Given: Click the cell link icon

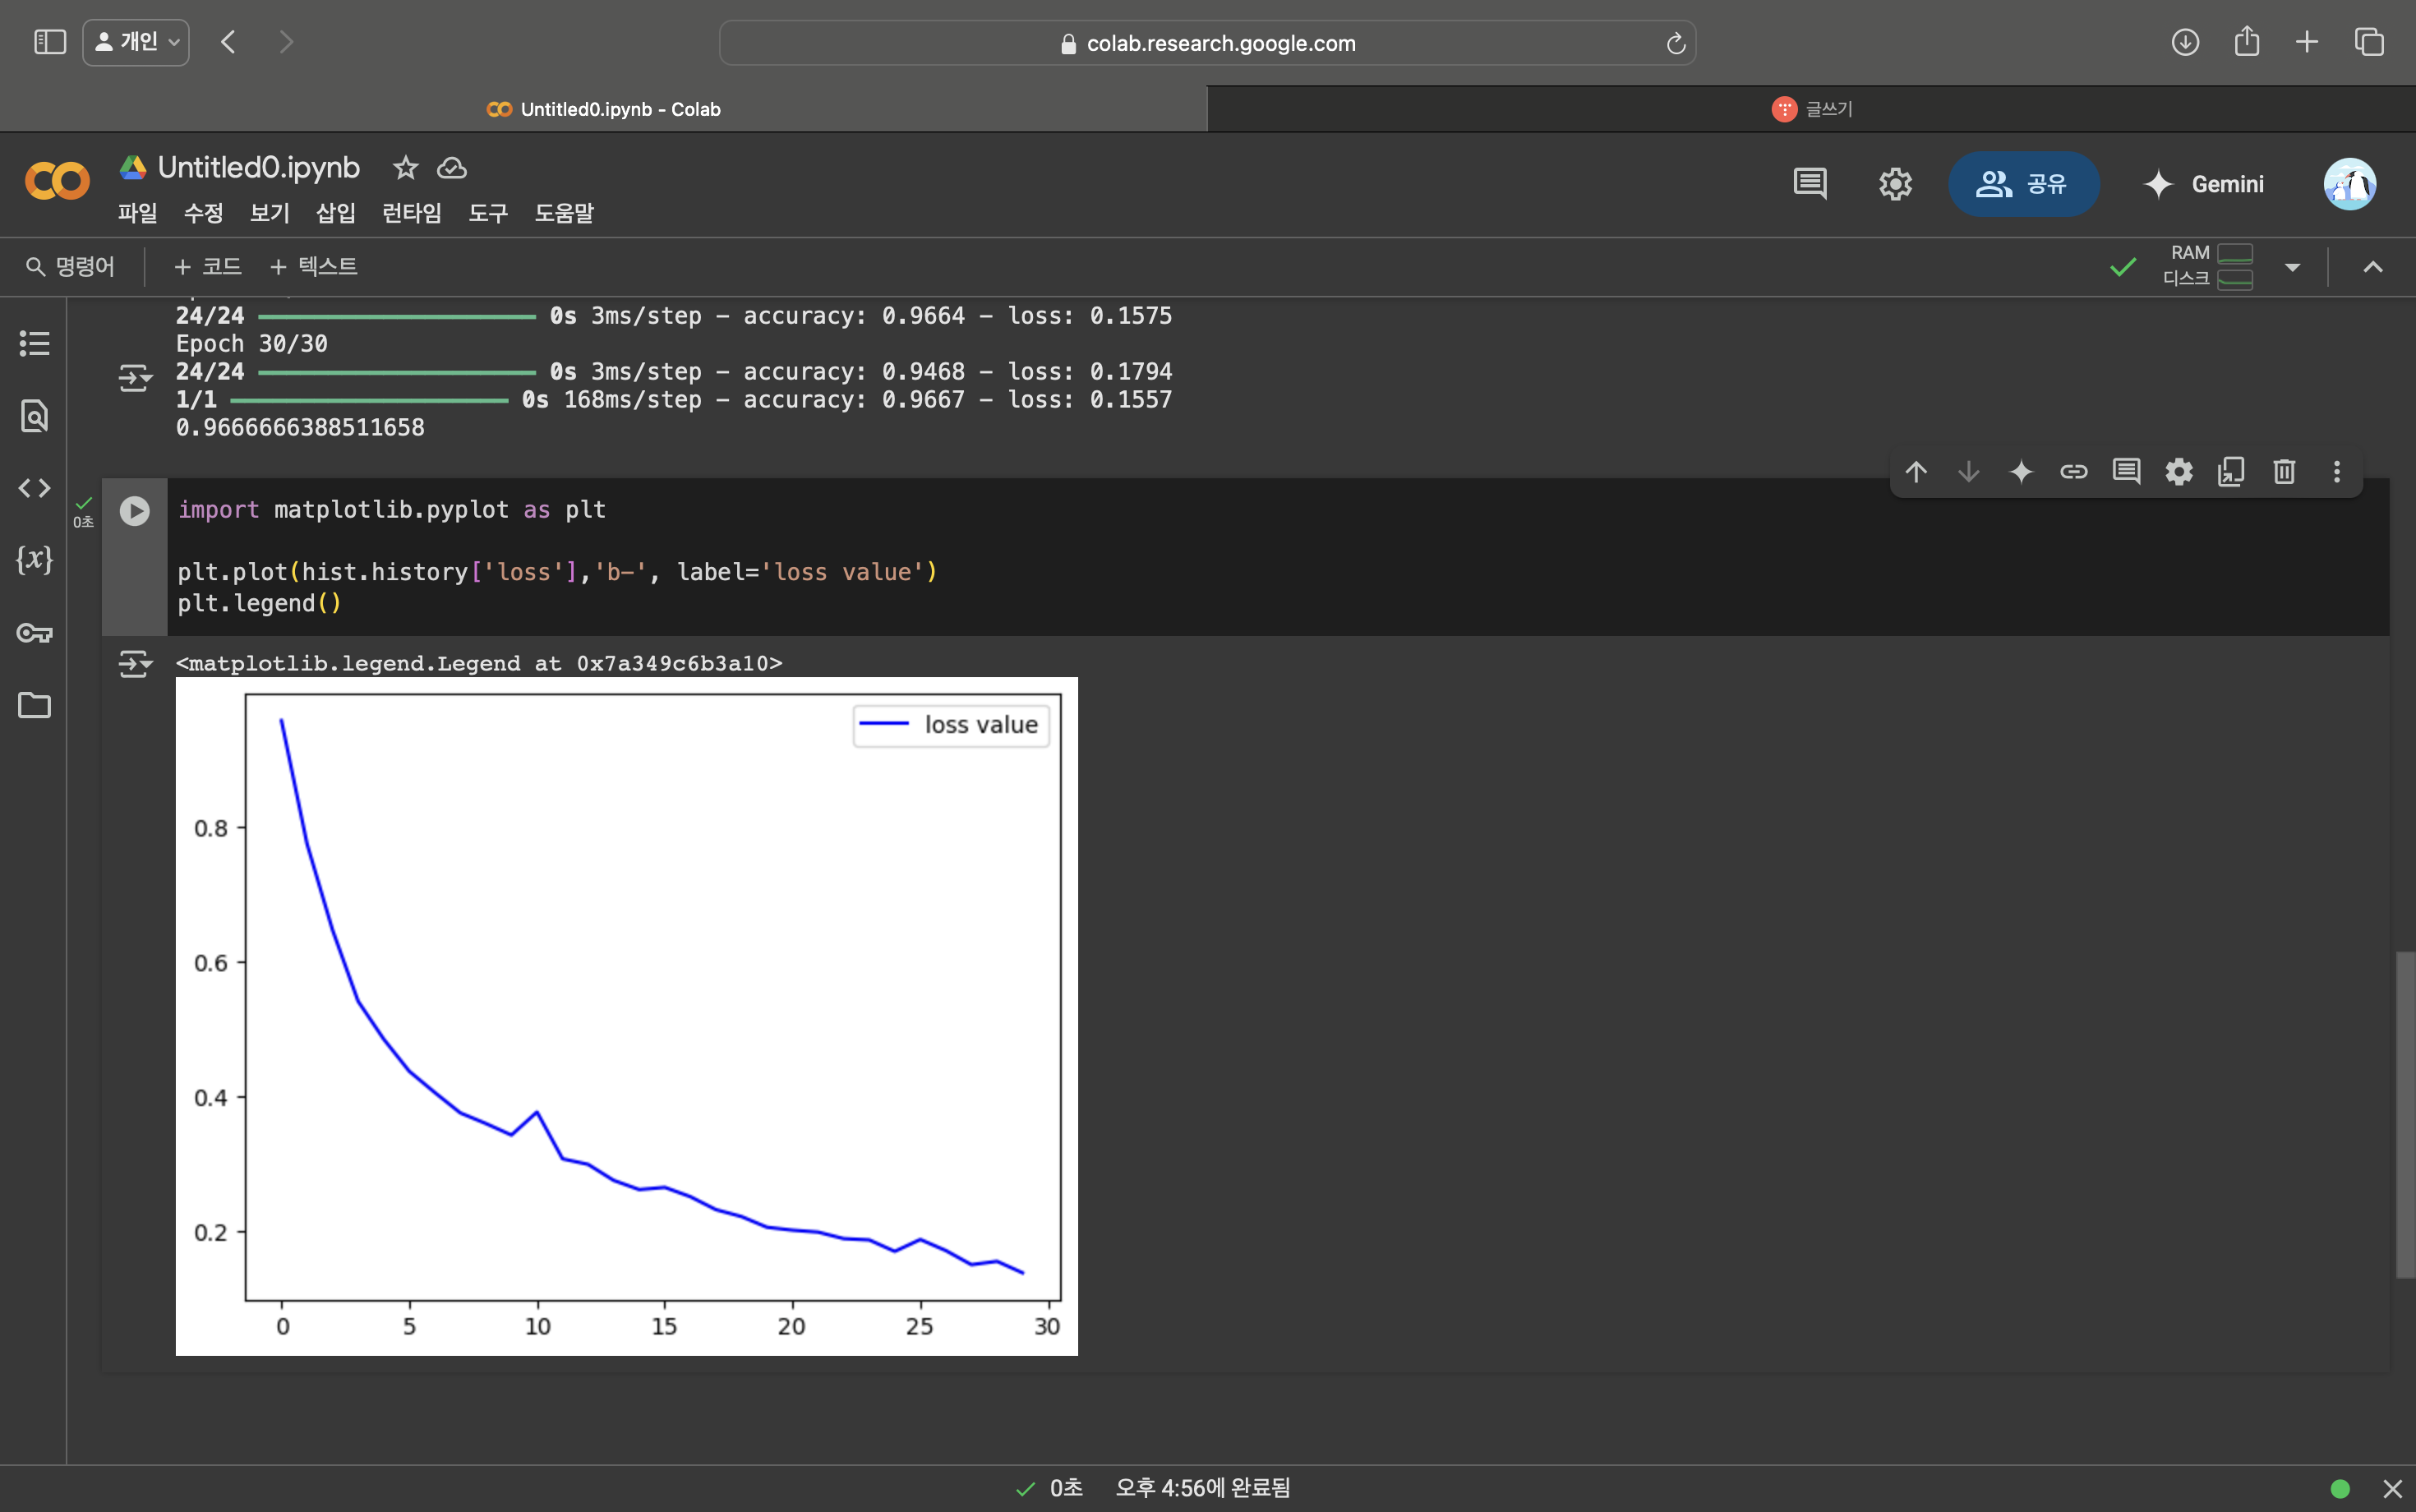Looking at the screenshot, I should (2073, 471).
